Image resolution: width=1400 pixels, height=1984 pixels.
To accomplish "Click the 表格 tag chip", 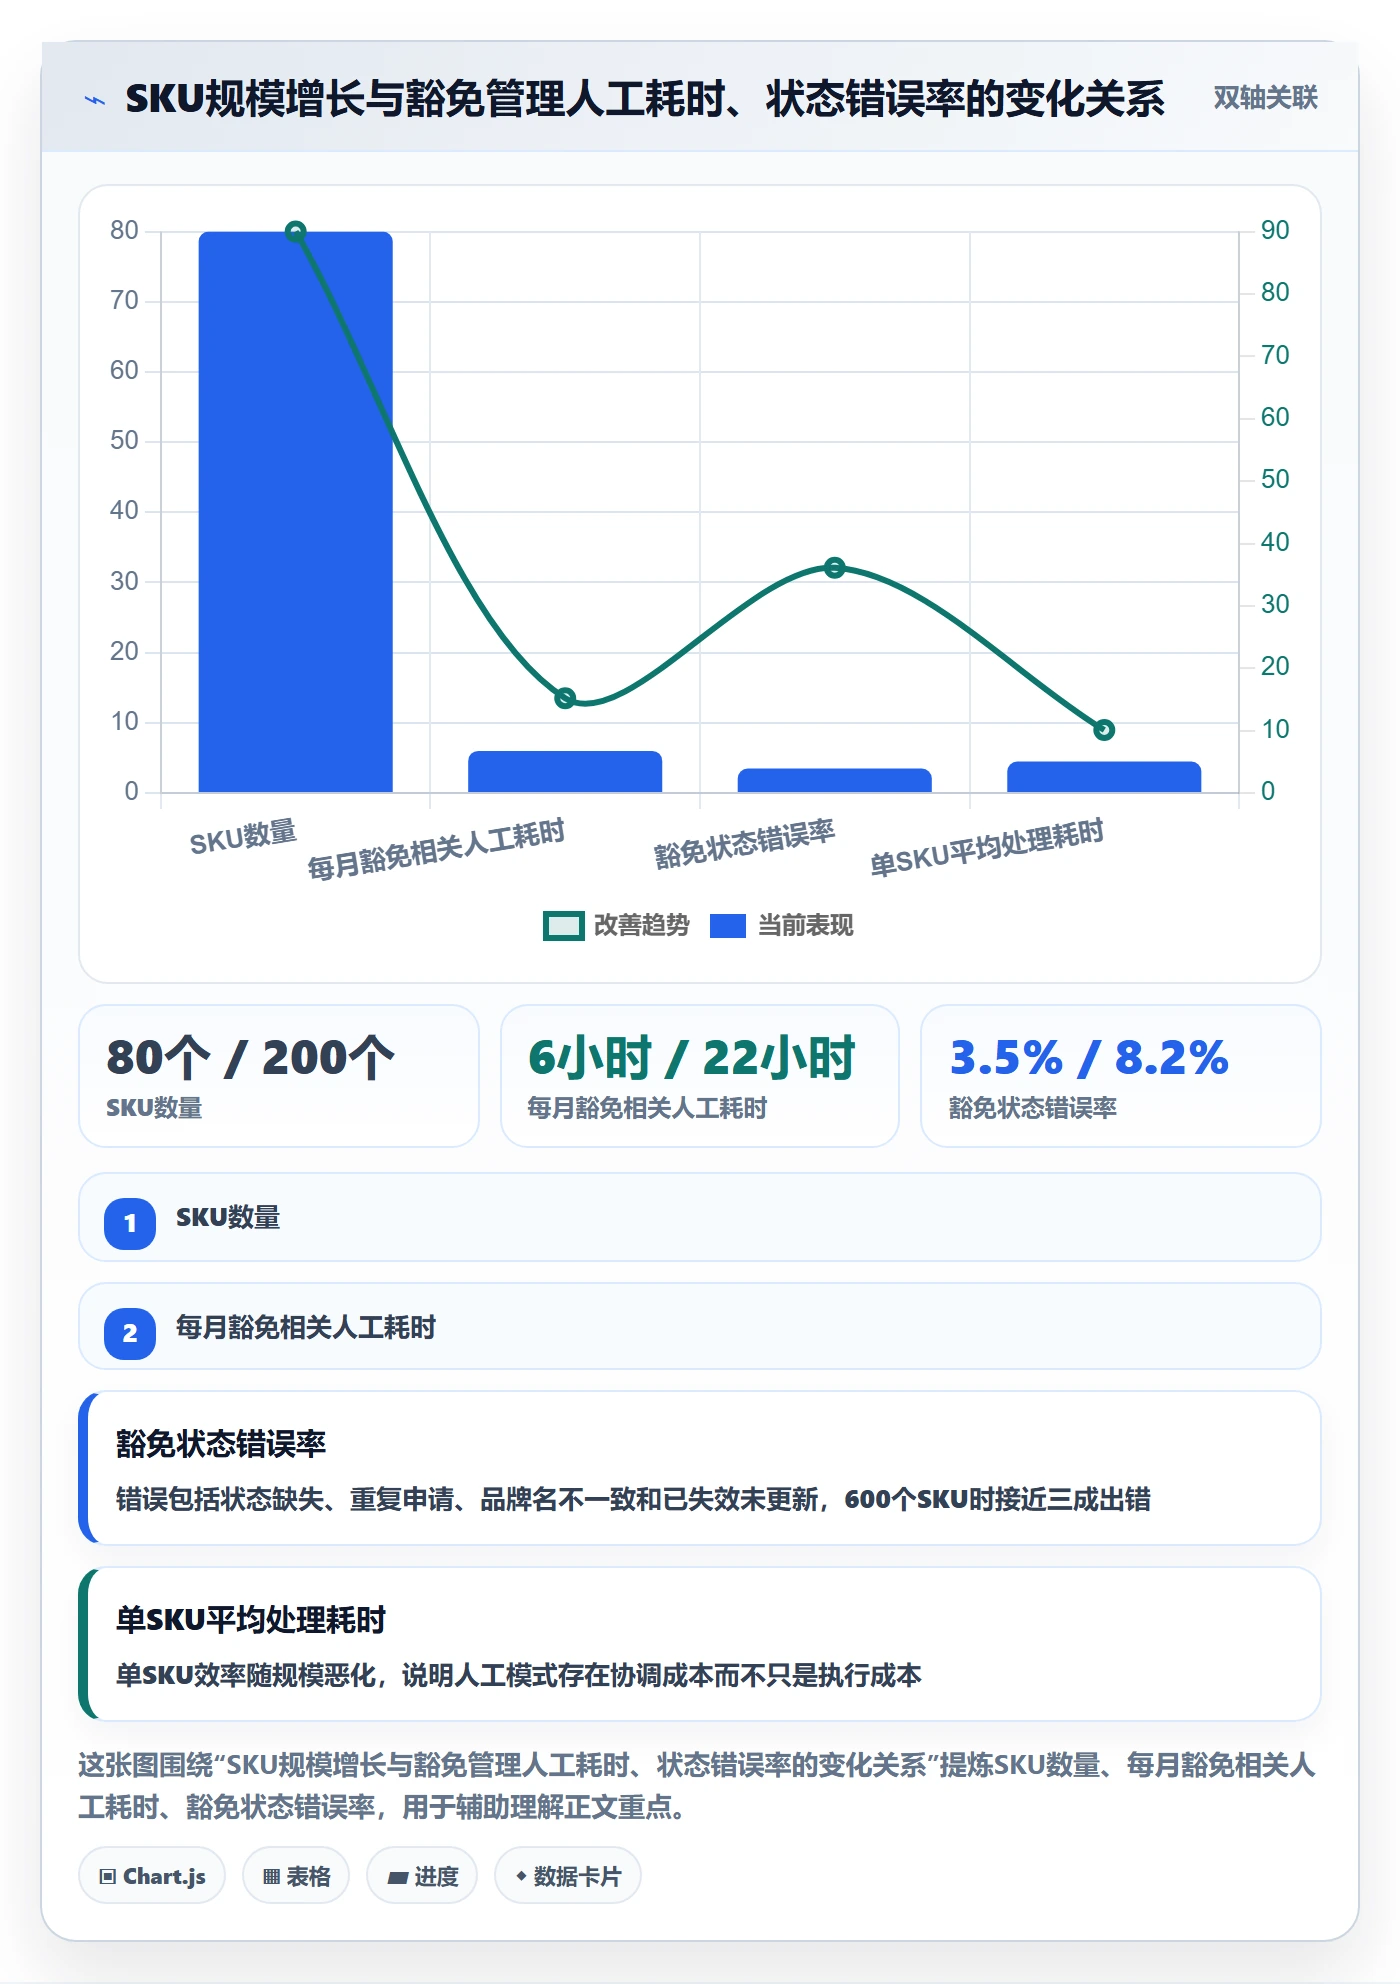I will point(296,1876).
